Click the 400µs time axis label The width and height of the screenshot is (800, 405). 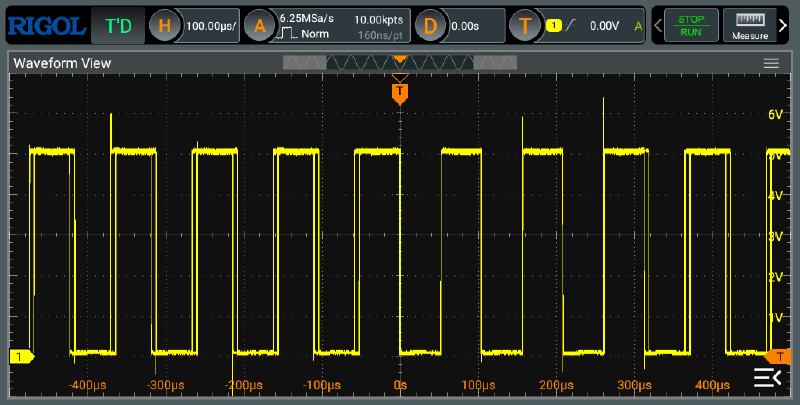point(712,385)
